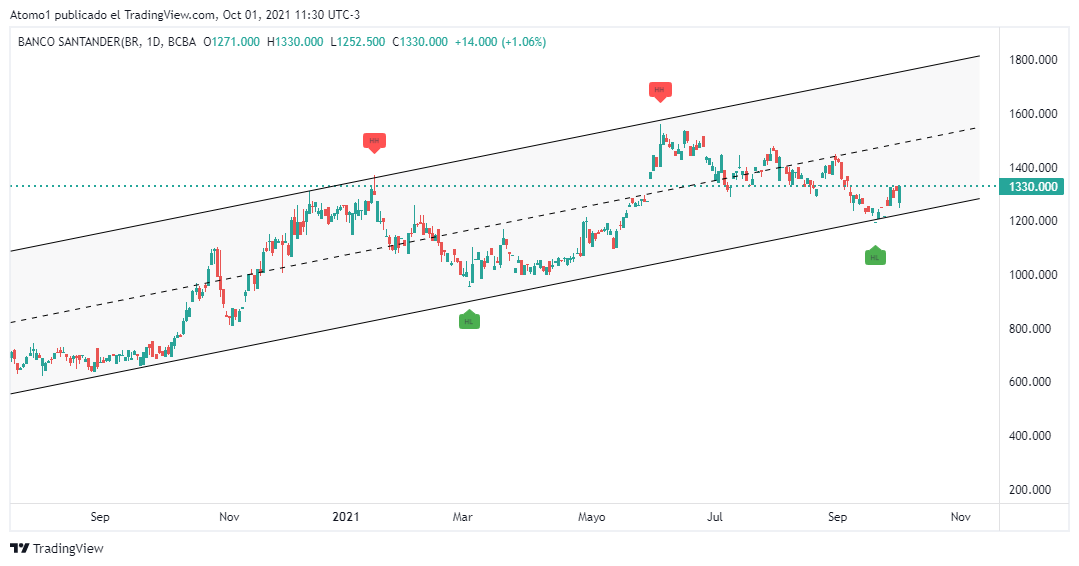This screenshot has height=566, width=1079.
Task: Open the BANCO SANTANDER symbol title
Action: [107, 41]
